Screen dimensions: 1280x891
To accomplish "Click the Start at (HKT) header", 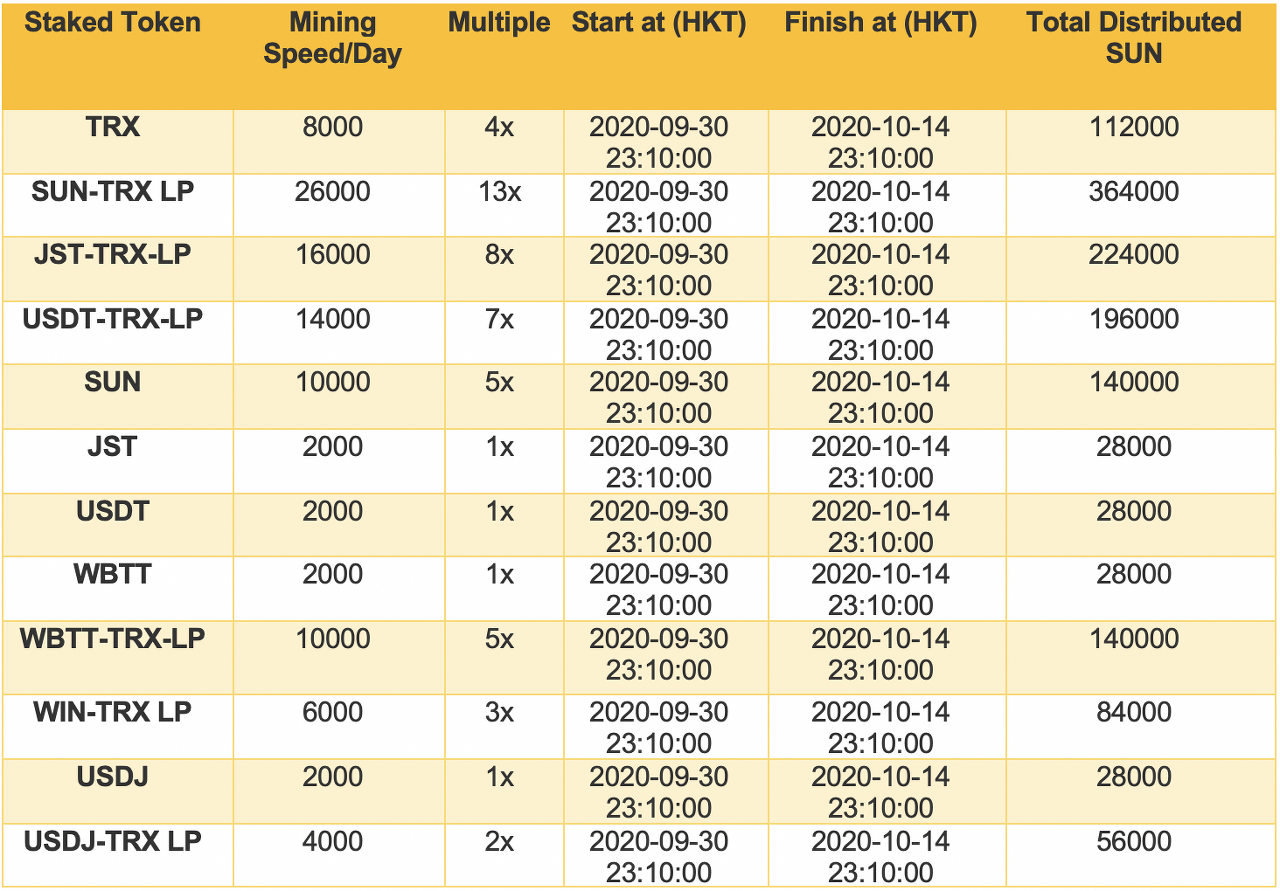I will coord(659,23).
